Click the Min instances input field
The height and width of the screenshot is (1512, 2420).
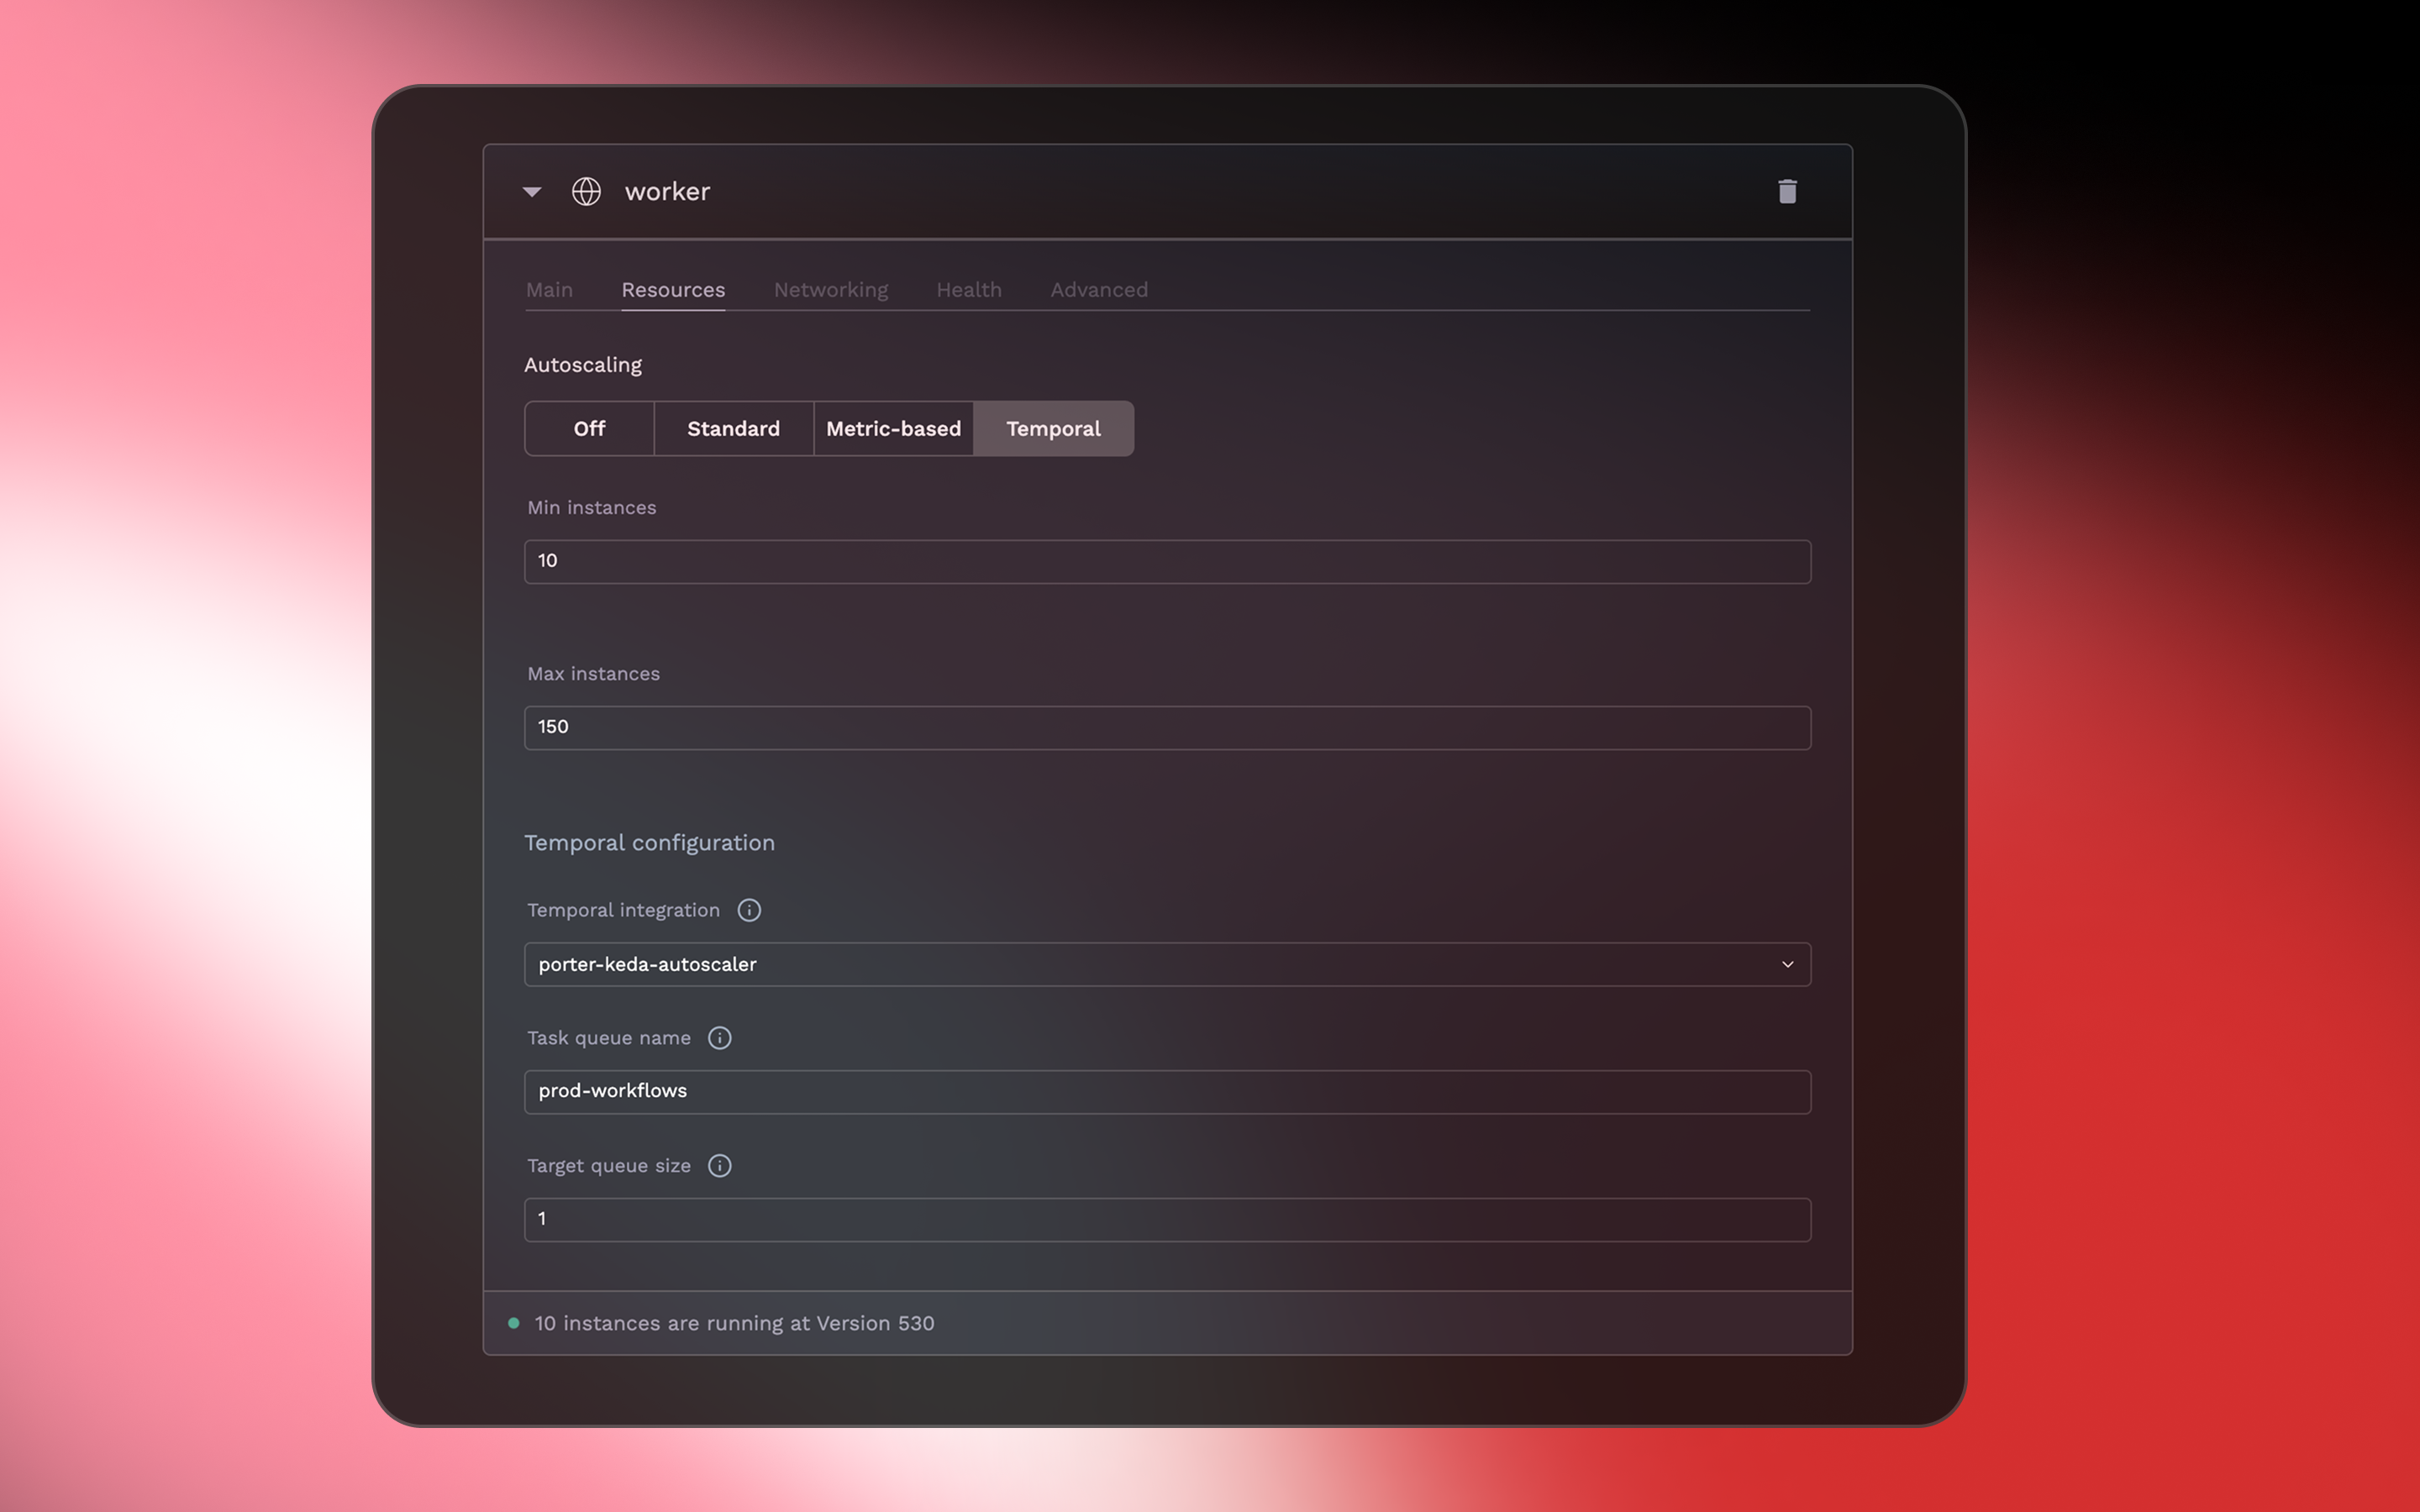[1166, 561]
